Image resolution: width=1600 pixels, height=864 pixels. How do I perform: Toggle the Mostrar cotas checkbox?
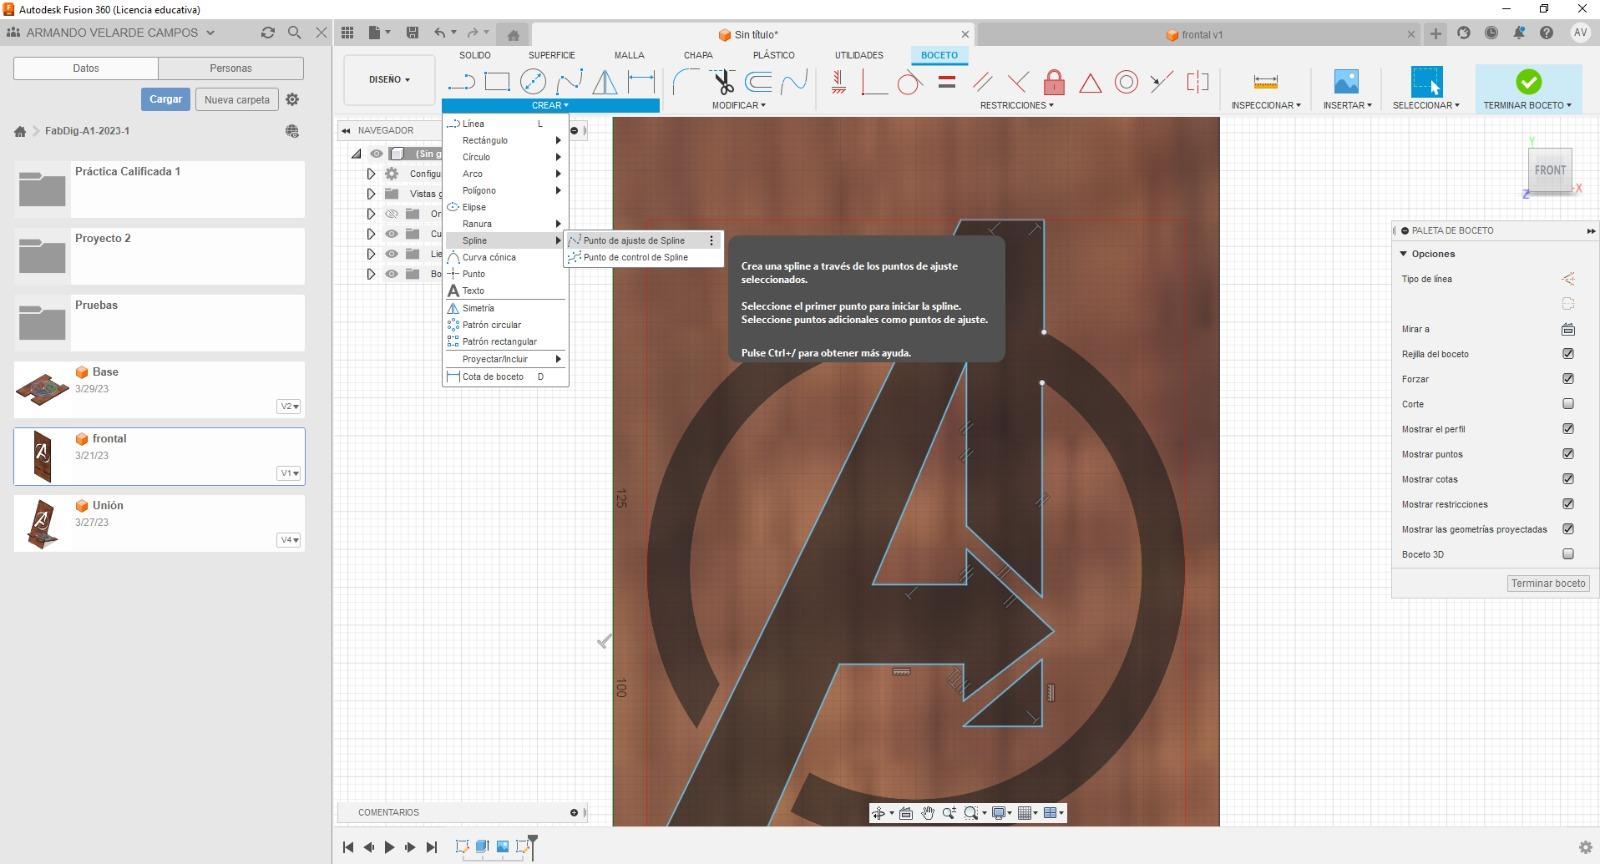tap(1568, 479)
